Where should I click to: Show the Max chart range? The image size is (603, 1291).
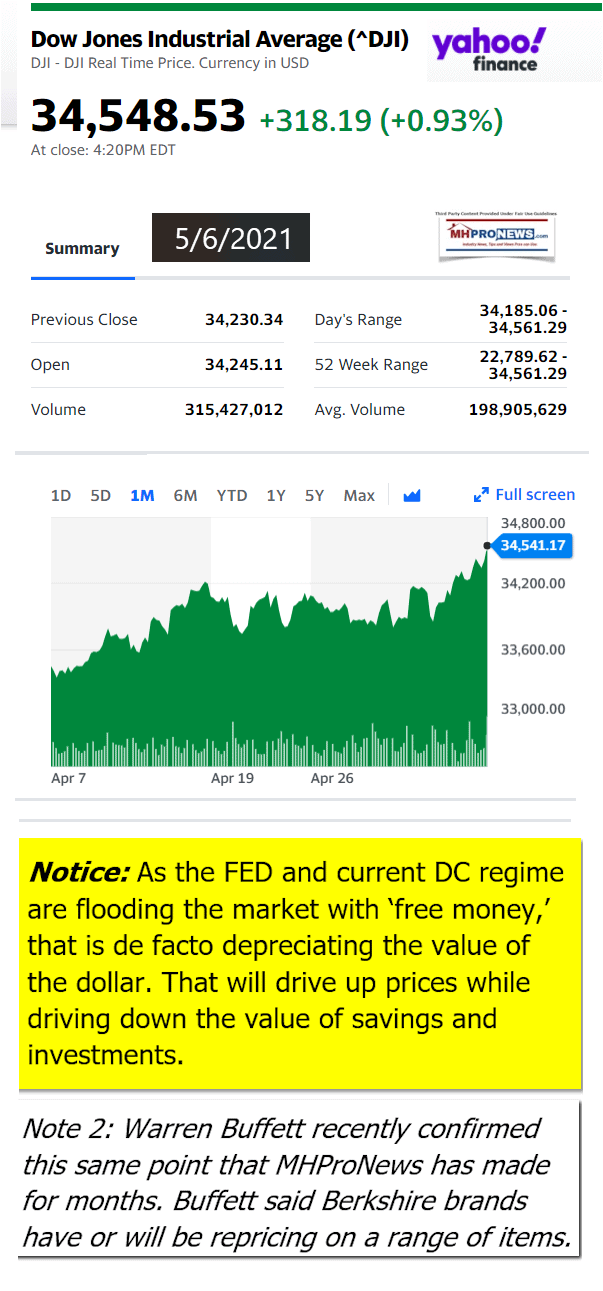coord(359,495)
